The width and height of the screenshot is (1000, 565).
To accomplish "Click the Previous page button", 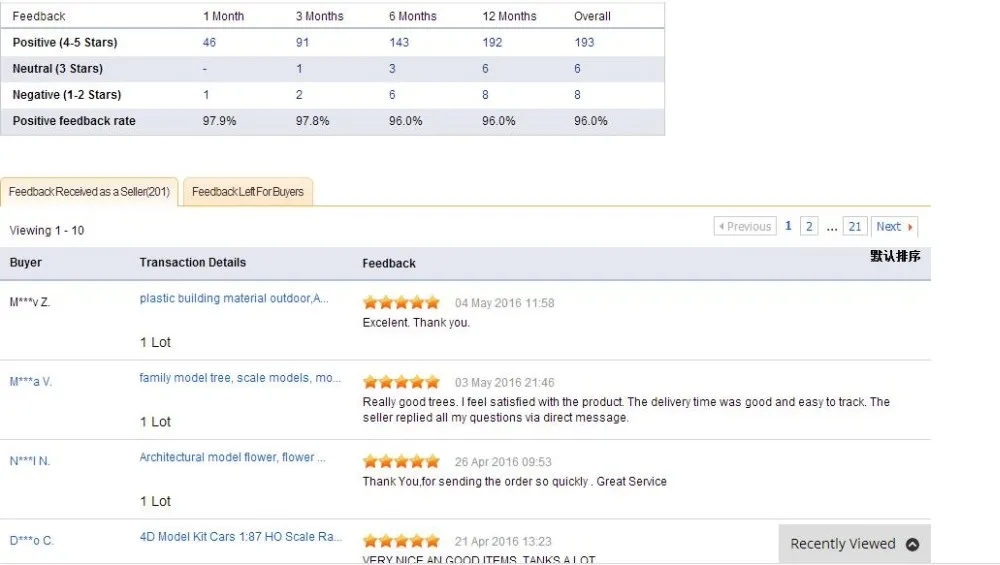I will (x=744, y=227).
